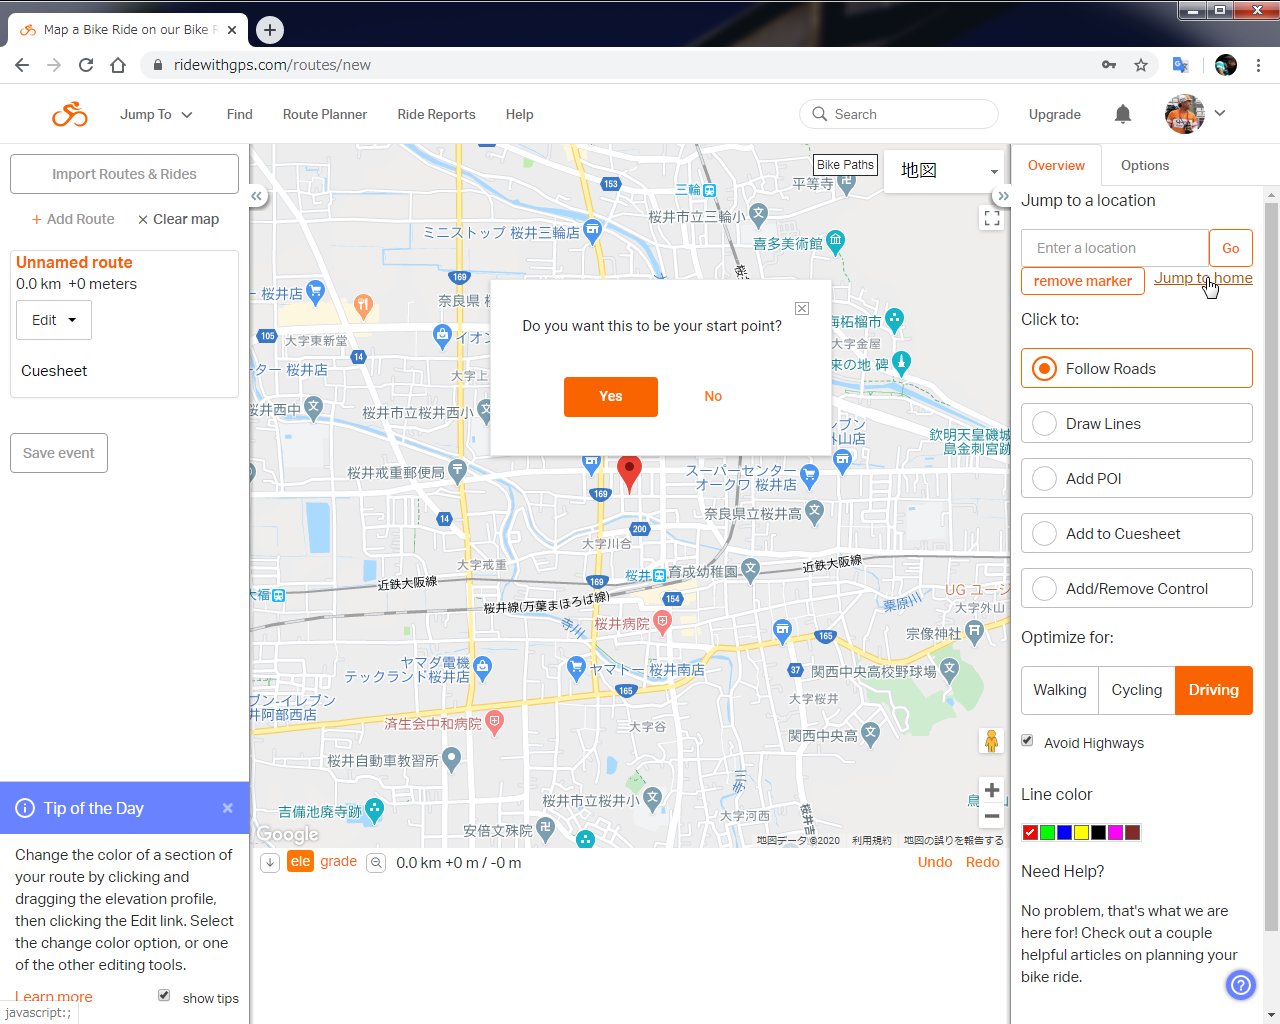
Task: Expand the route Edit dropdown
Action: pyautogui.click(x=54, y=320)
